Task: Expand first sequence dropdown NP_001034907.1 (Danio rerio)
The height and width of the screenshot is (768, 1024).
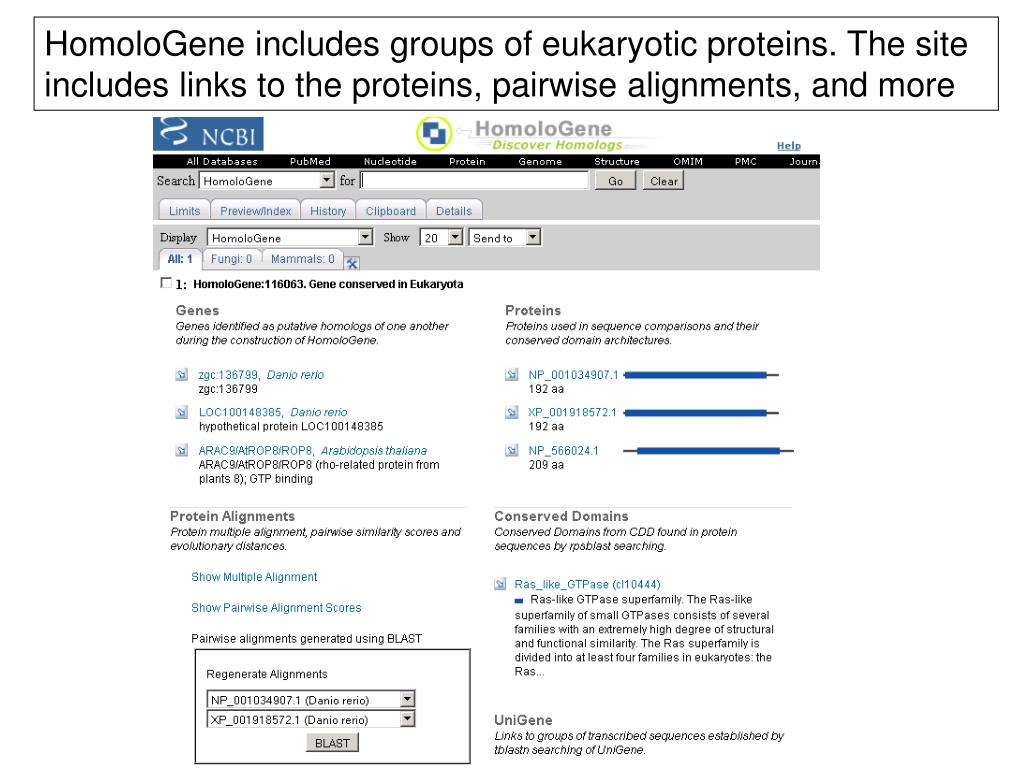Action: click(x=408, y=699)
